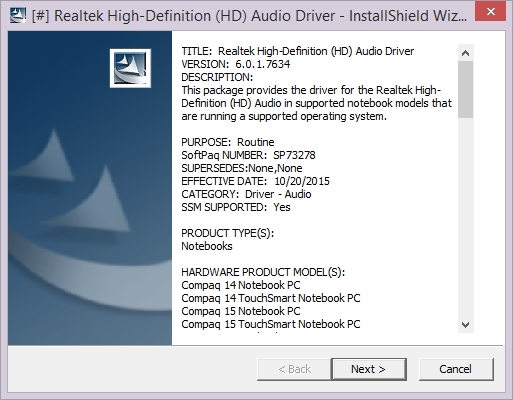Click the 'Compaq 15 Notebook PC' line

point(241,311)
